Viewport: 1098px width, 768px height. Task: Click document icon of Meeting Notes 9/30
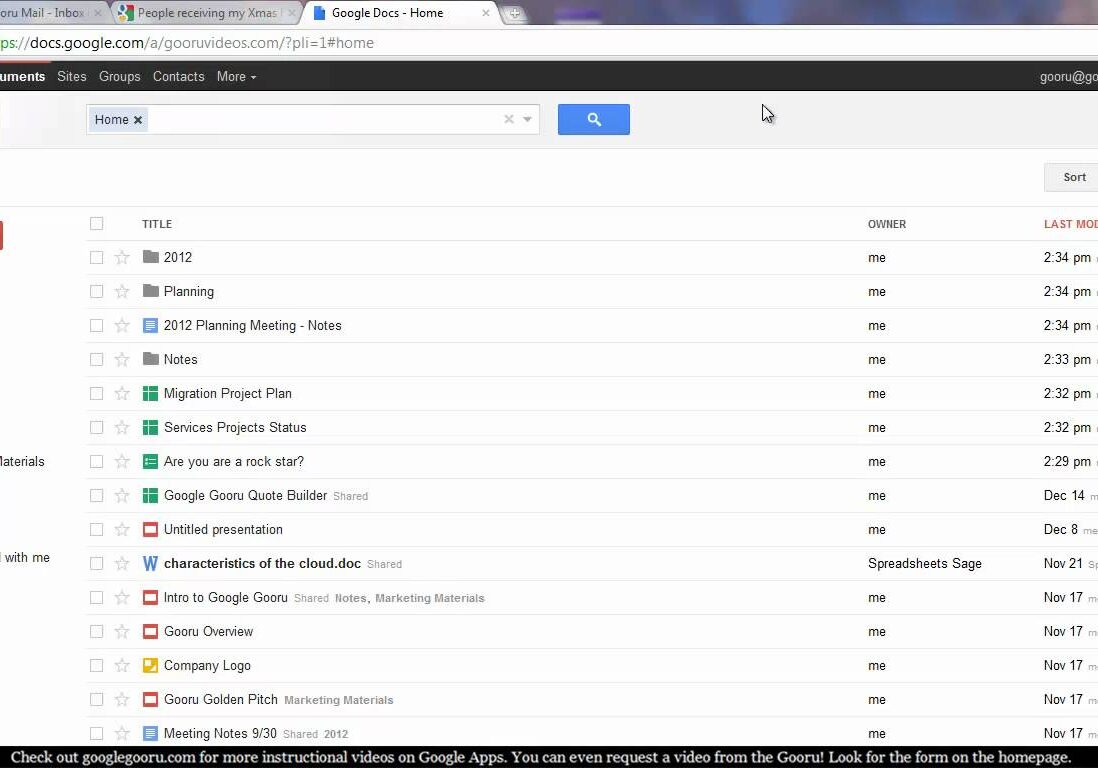(x=150, y=733)
